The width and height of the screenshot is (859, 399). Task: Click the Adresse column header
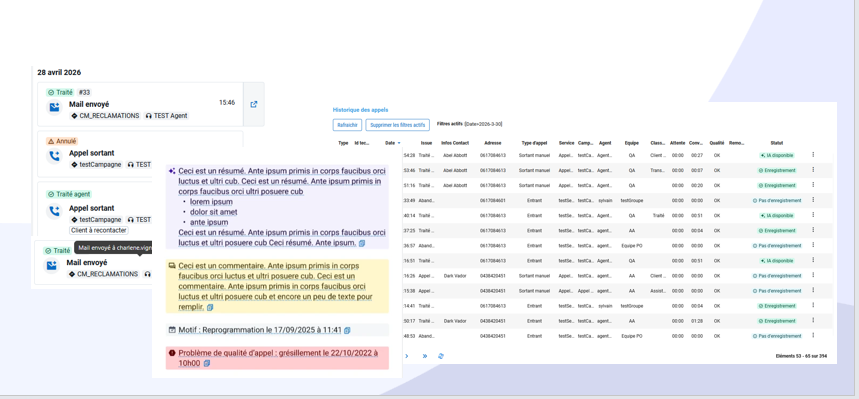(493, 143)
